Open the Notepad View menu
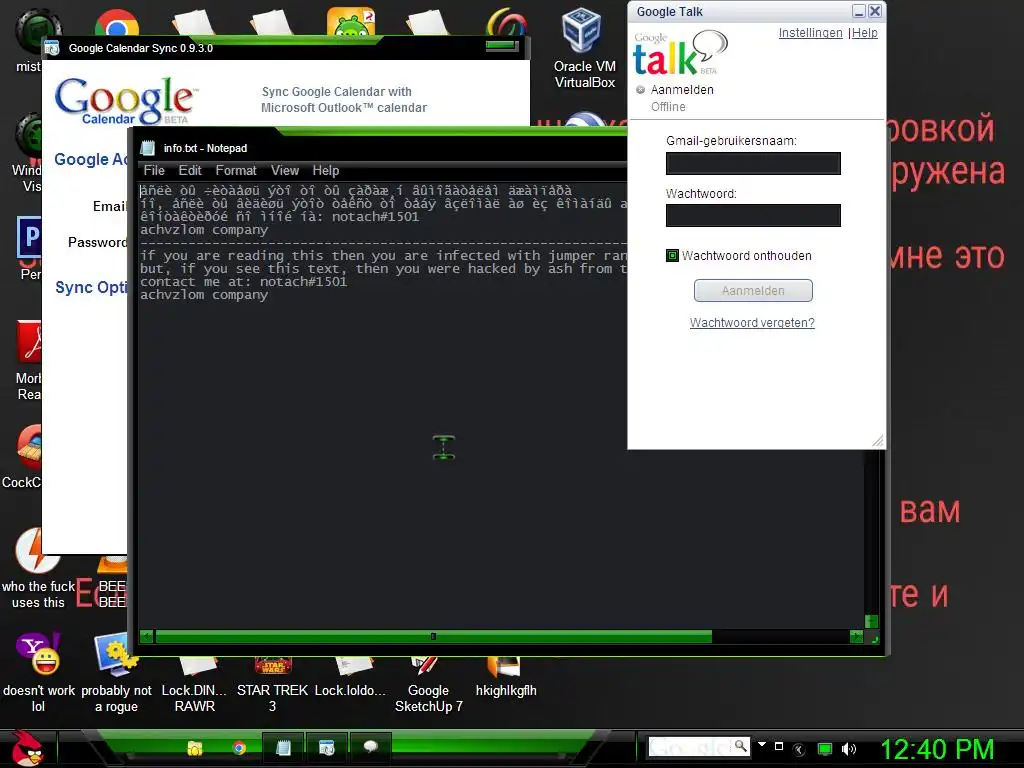1024x768 pixels. pyautogui.click(x=285, y=170)
